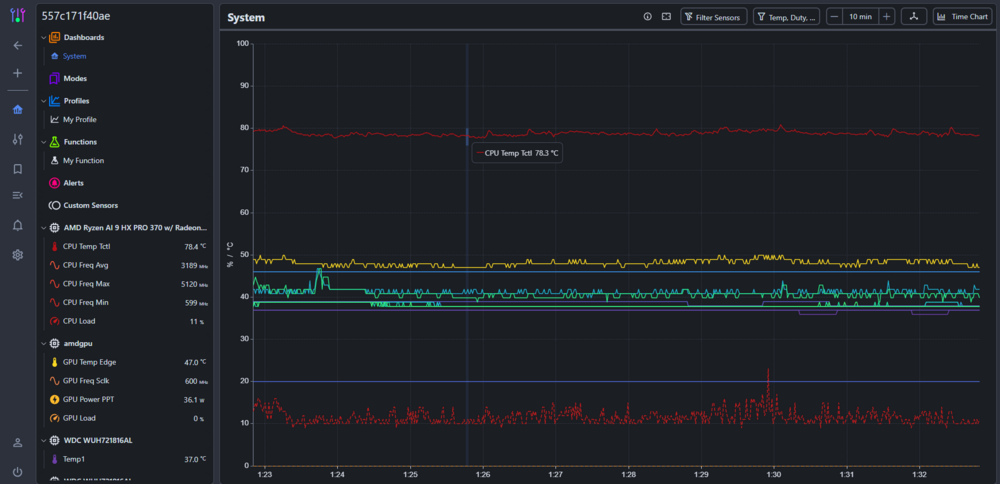
Task: Click the CPU Load gauge icon
Action: click(54, 321)
